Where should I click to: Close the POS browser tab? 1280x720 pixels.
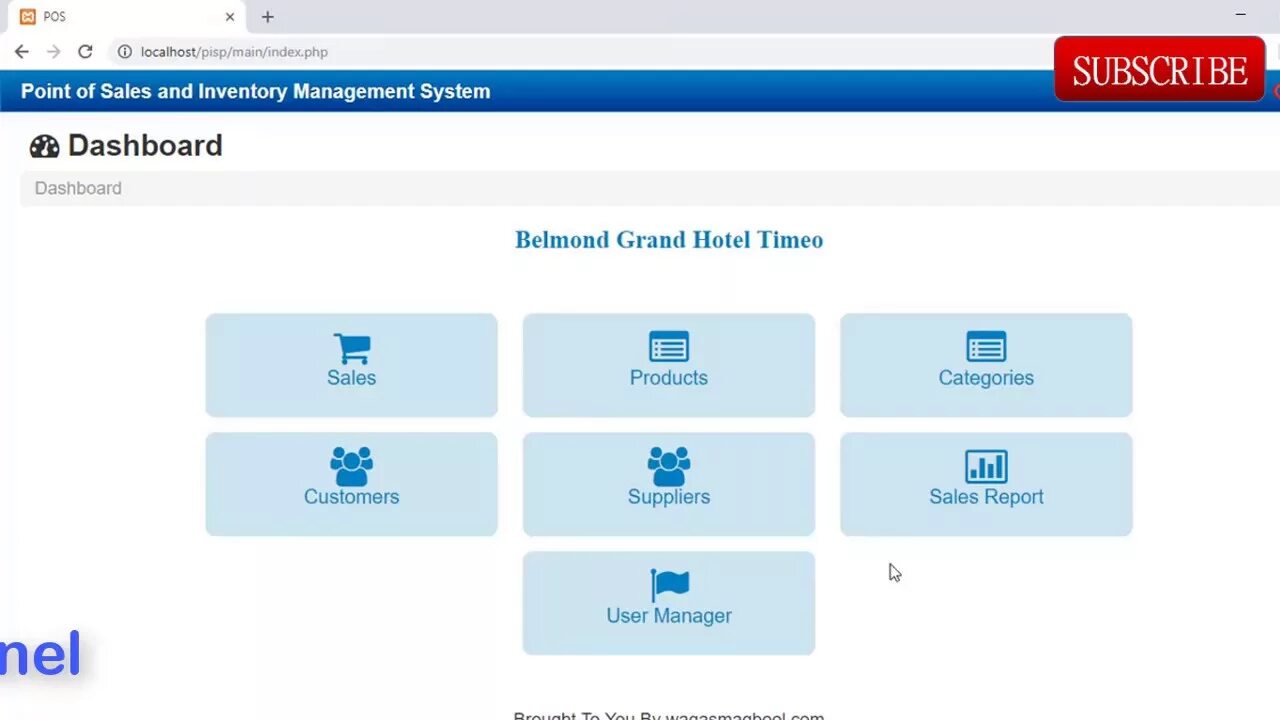[x=230, y=17]
